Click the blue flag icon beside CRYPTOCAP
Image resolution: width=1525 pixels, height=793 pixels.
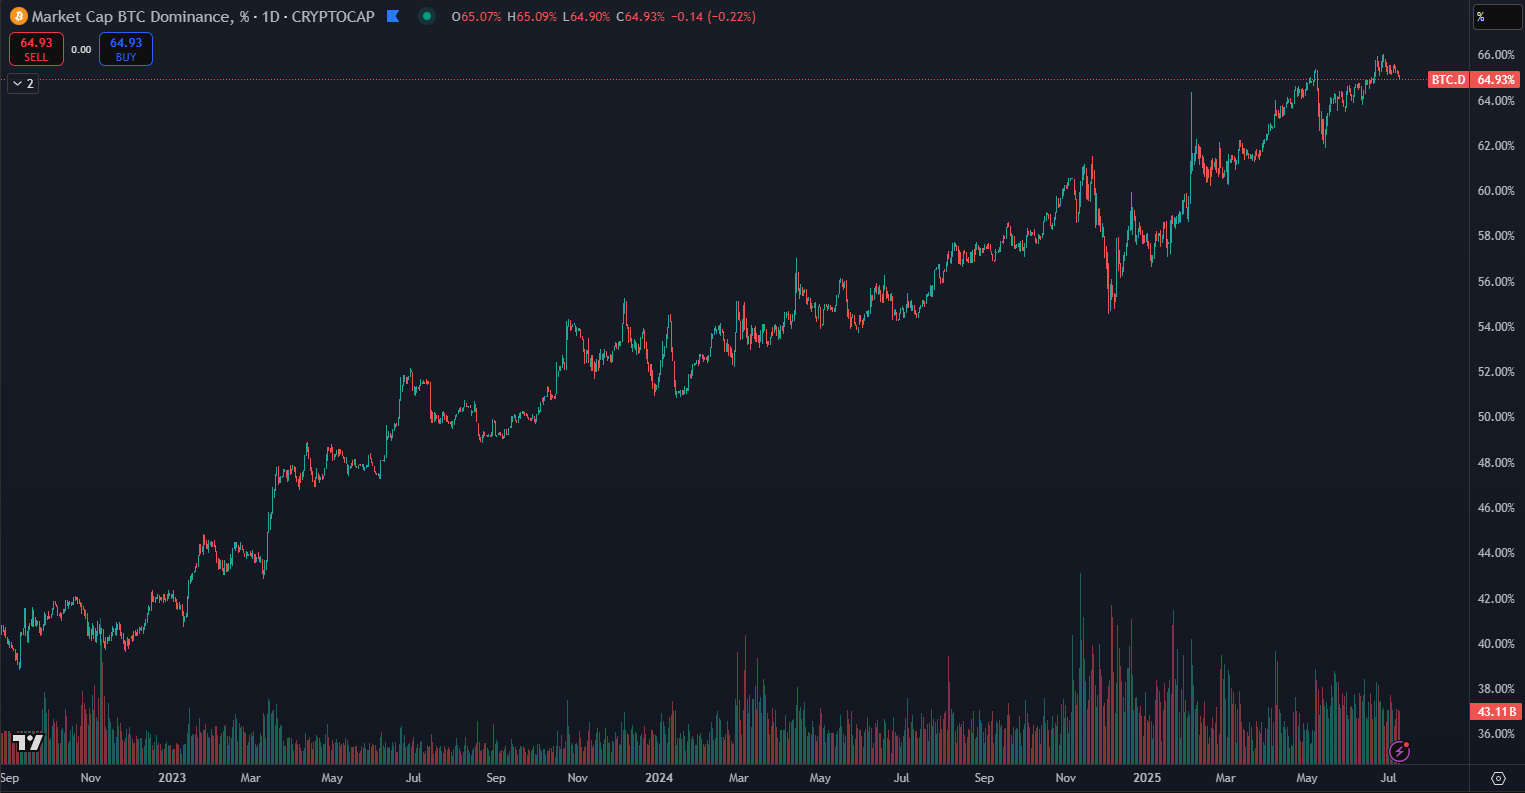coord(393,16)
